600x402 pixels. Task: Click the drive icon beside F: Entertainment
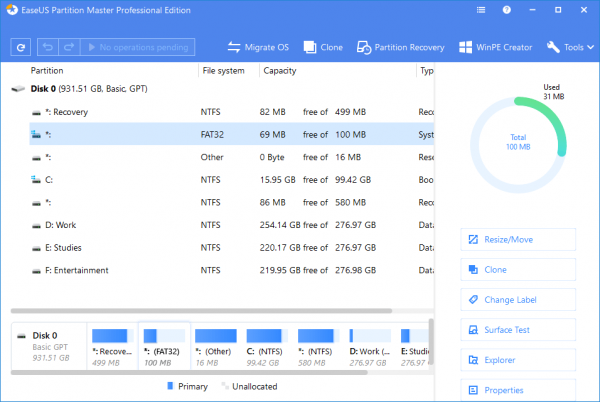tap(36, 271)
